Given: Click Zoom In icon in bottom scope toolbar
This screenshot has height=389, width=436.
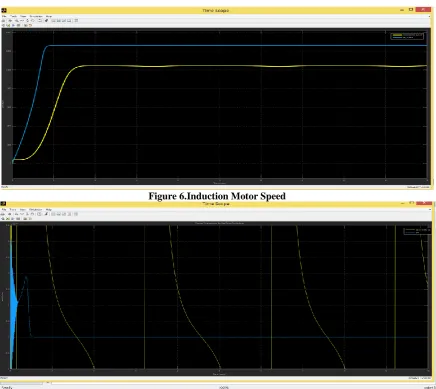Looking at the screenshot, I should 16,214.
